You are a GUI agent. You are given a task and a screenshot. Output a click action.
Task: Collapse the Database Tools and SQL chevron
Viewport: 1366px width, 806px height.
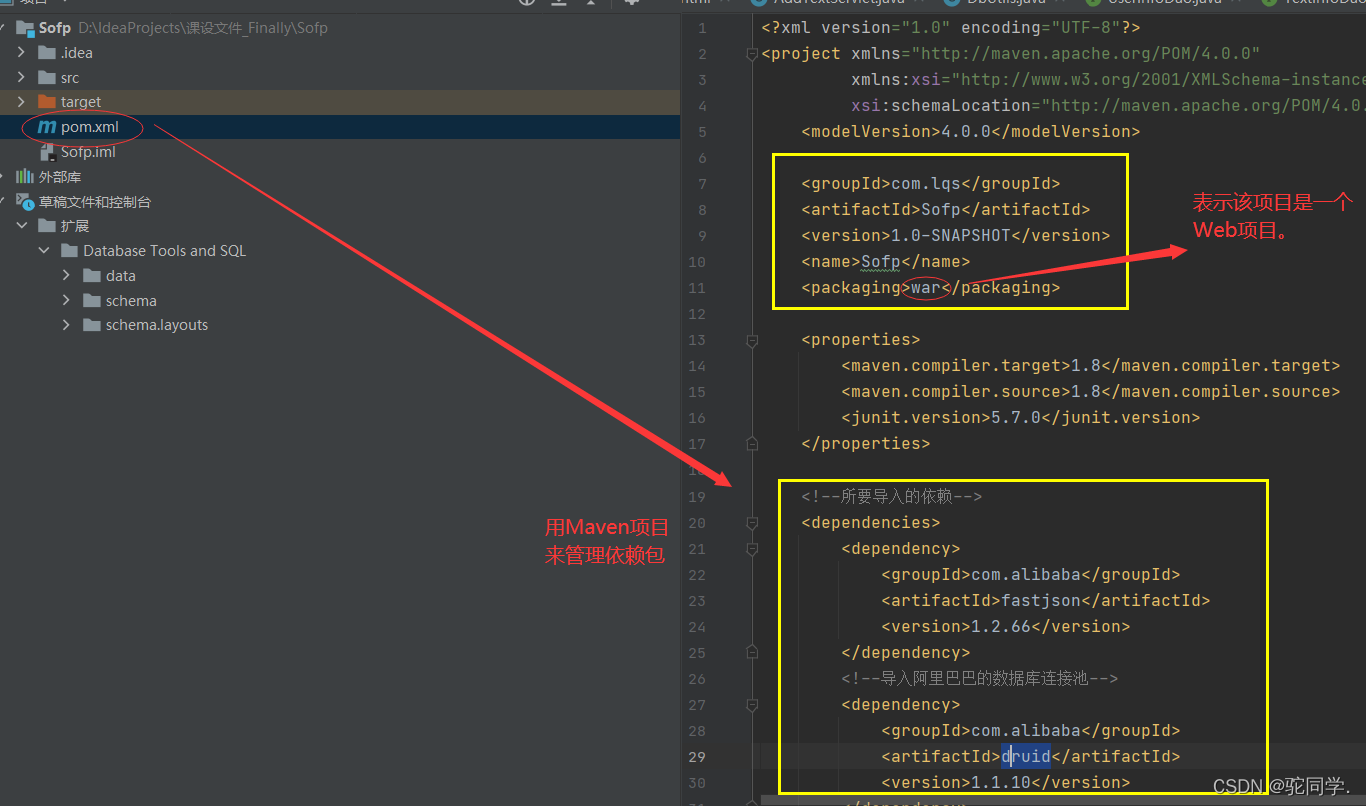click(x=44, y=251)
